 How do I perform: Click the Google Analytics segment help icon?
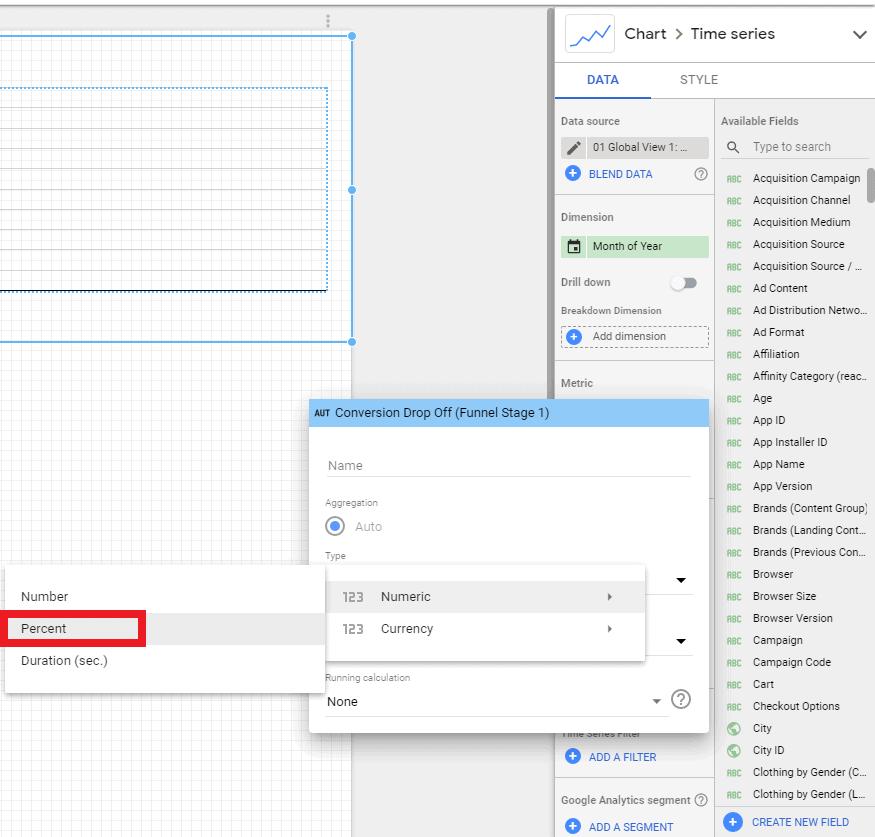[701, 800]
